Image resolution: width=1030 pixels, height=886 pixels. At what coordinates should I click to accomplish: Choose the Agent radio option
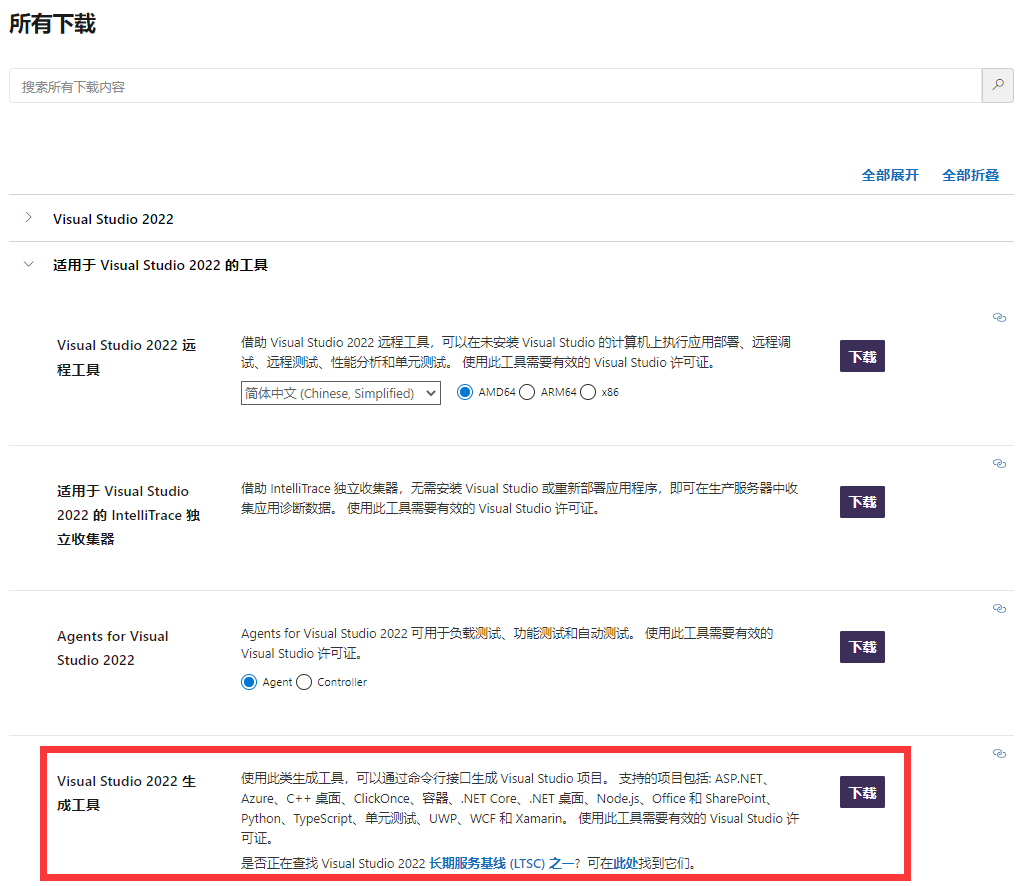click(248, 682)
